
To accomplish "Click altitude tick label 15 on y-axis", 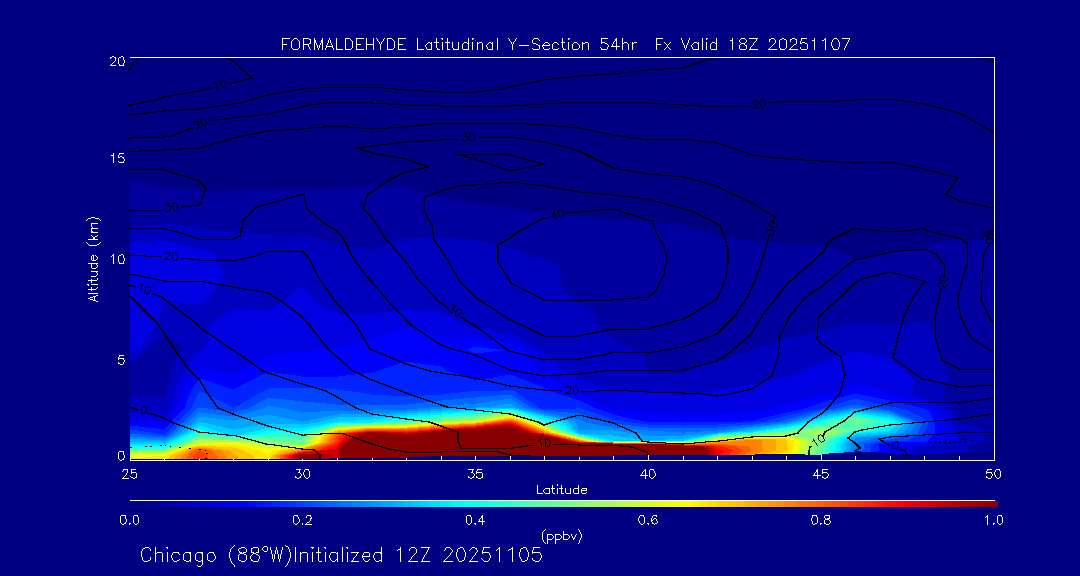I will [x=115, y=159].
